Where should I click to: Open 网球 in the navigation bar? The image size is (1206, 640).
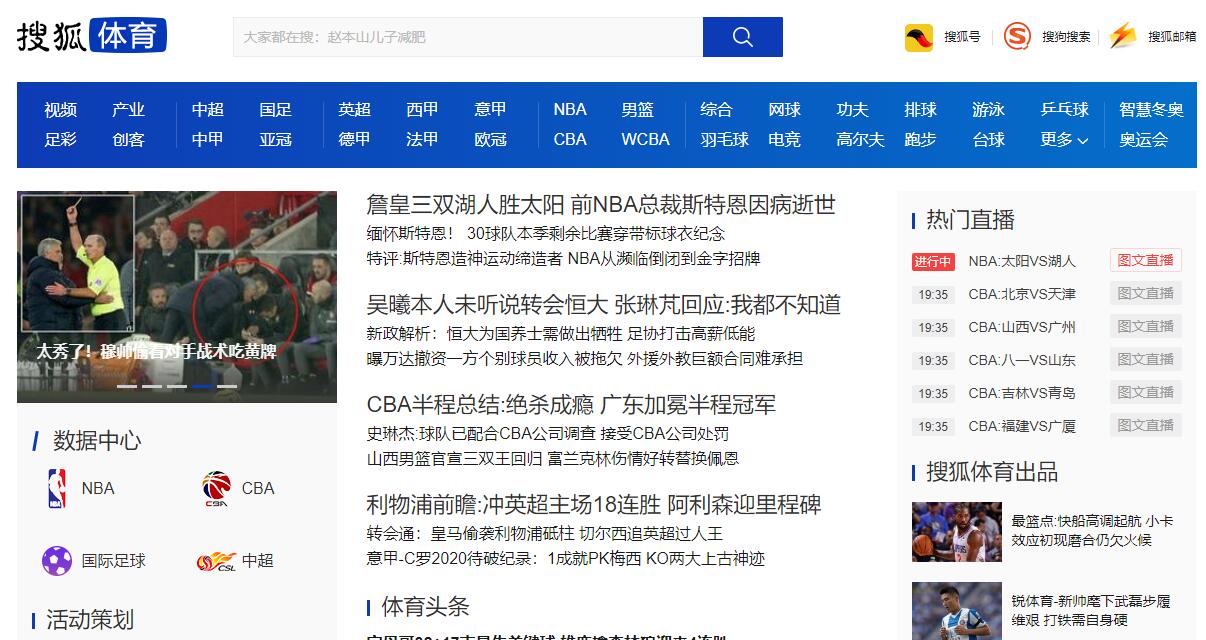(785, 110)
